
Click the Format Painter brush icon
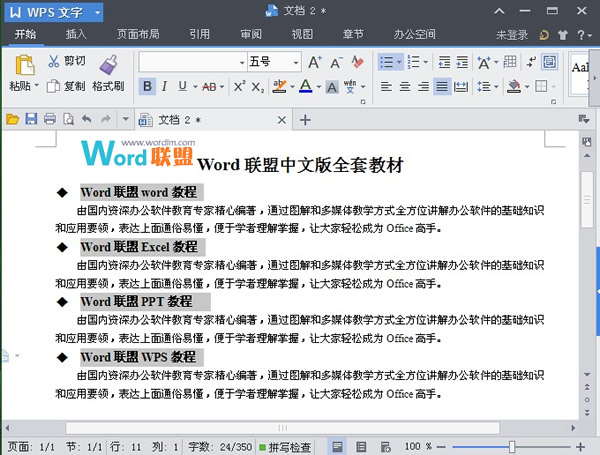coord(107,64)
